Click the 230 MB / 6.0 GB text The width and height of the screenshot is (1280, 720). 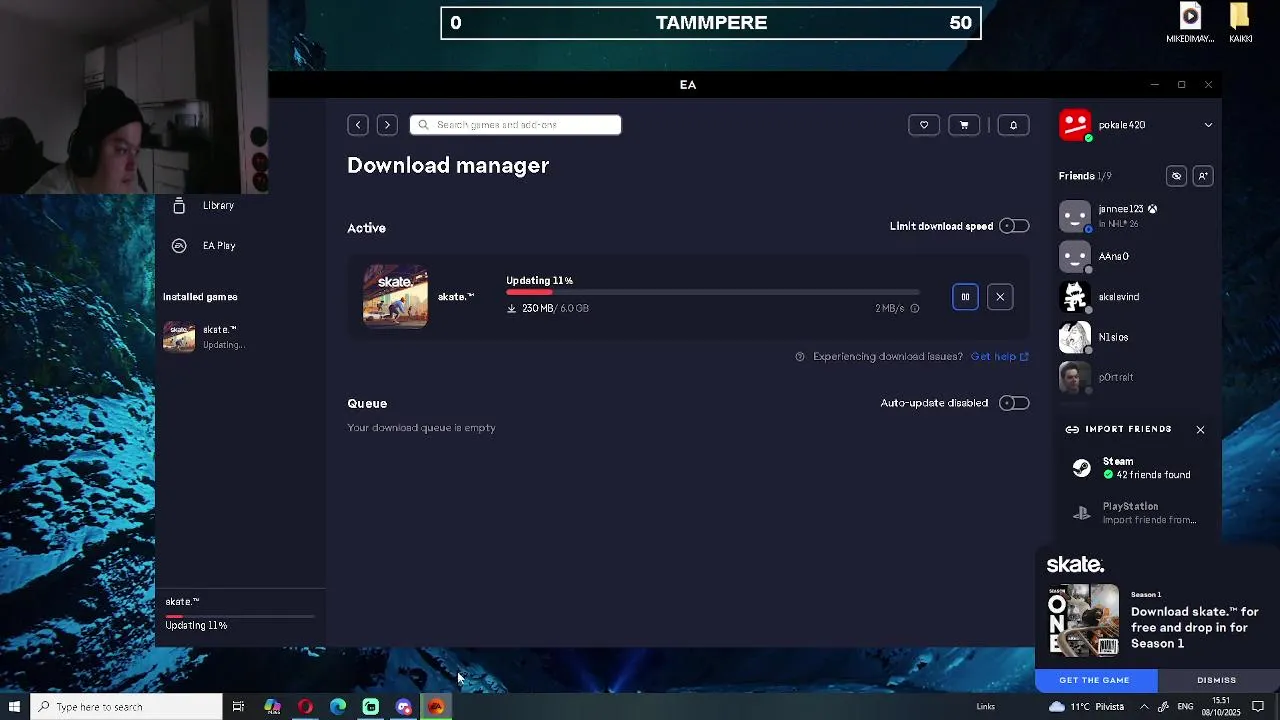(x=555, y=309)
